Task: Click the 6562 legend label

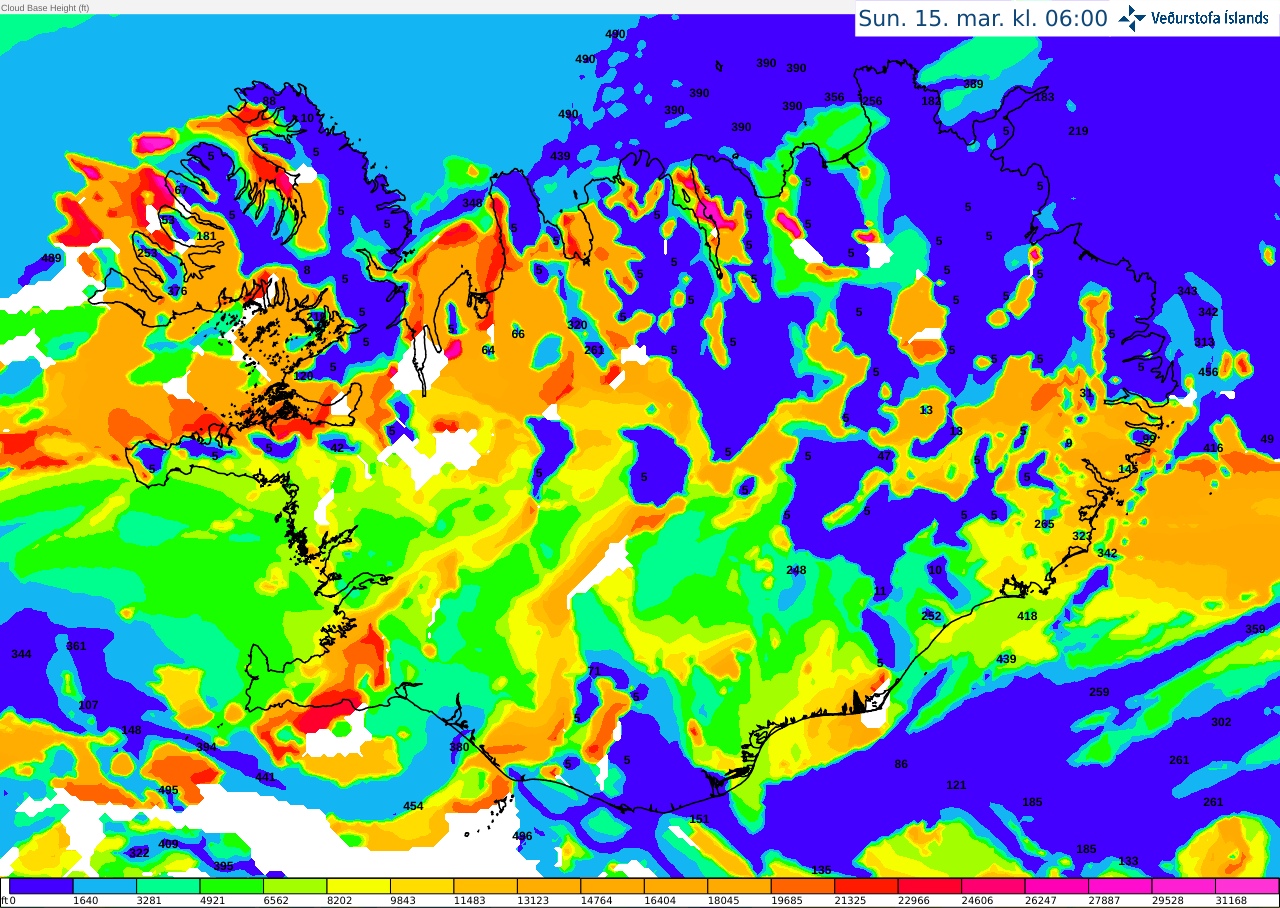Action: [276, 901]
